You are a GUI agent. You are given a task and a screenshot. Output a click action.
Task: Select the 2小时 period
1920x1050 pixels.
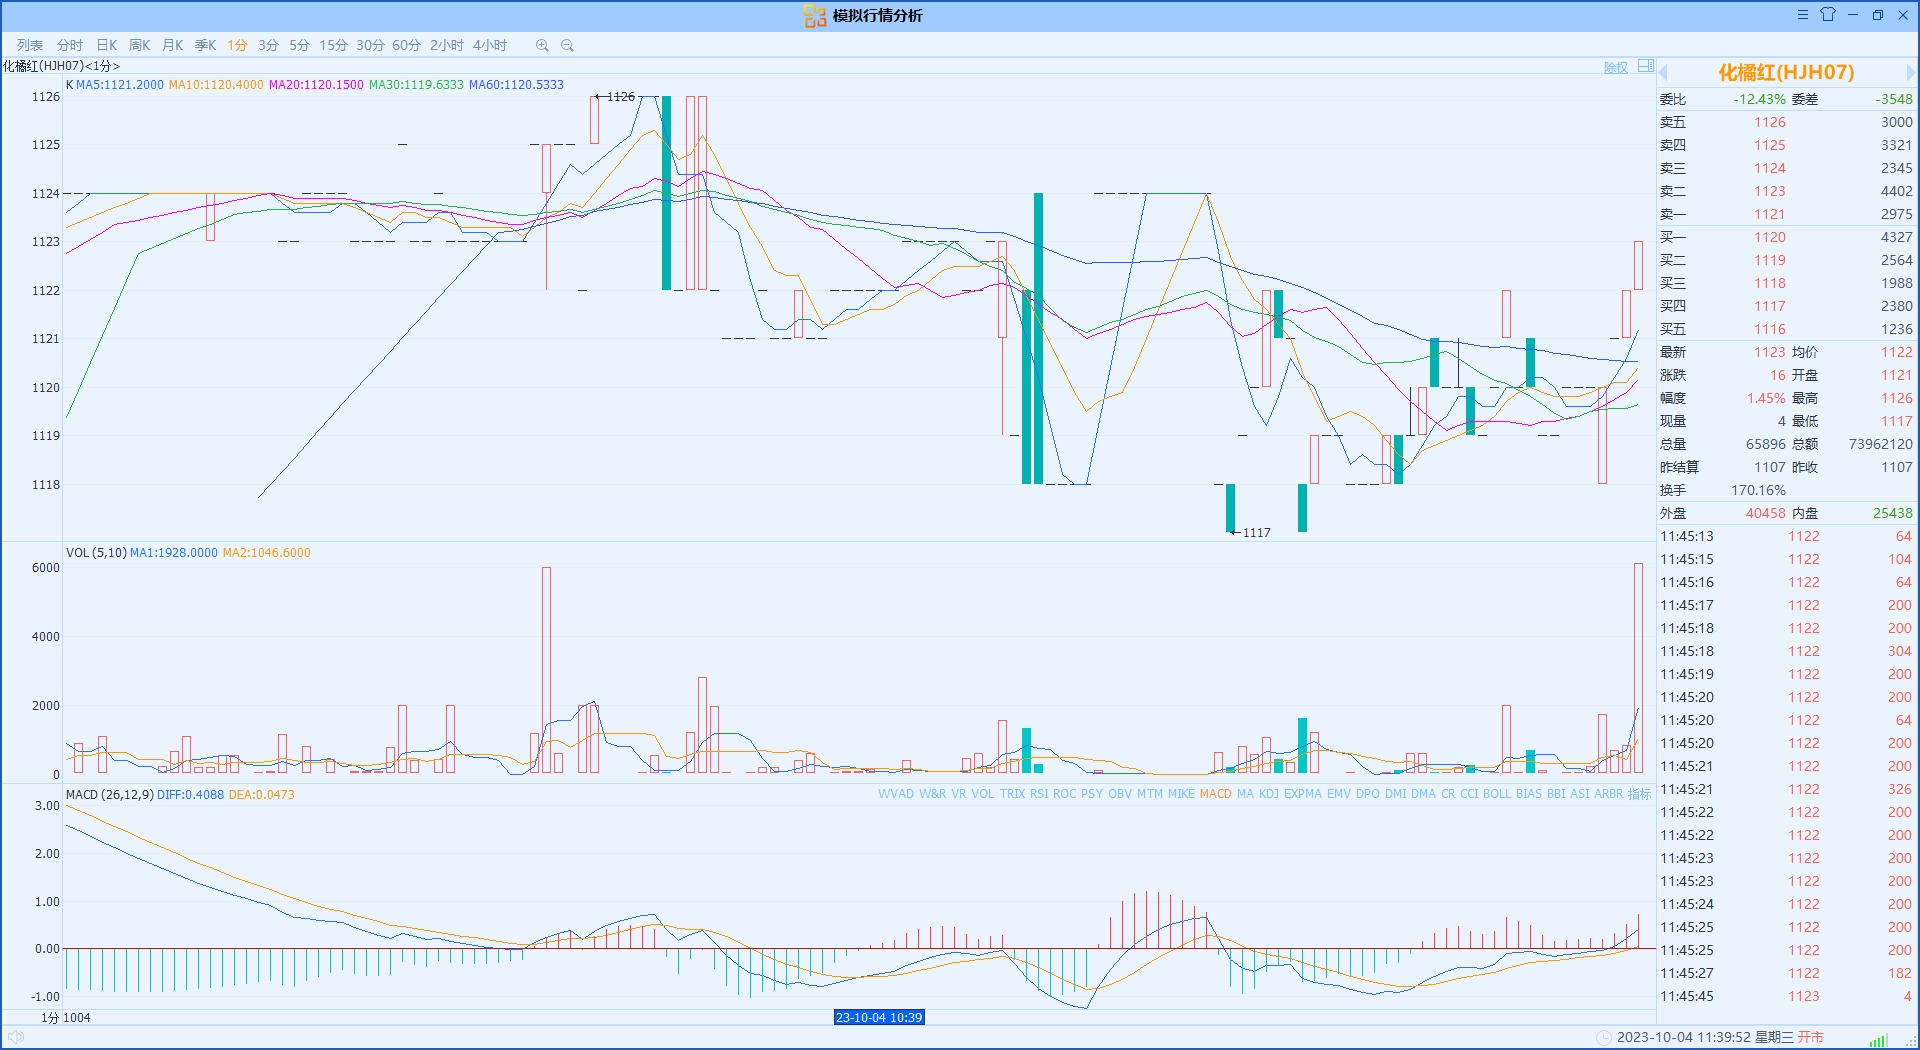446,45
